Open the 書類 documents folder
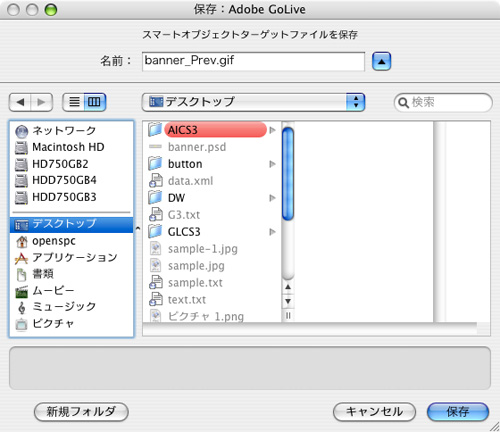Screen dimensions: 500x432 tap(71, 274)
